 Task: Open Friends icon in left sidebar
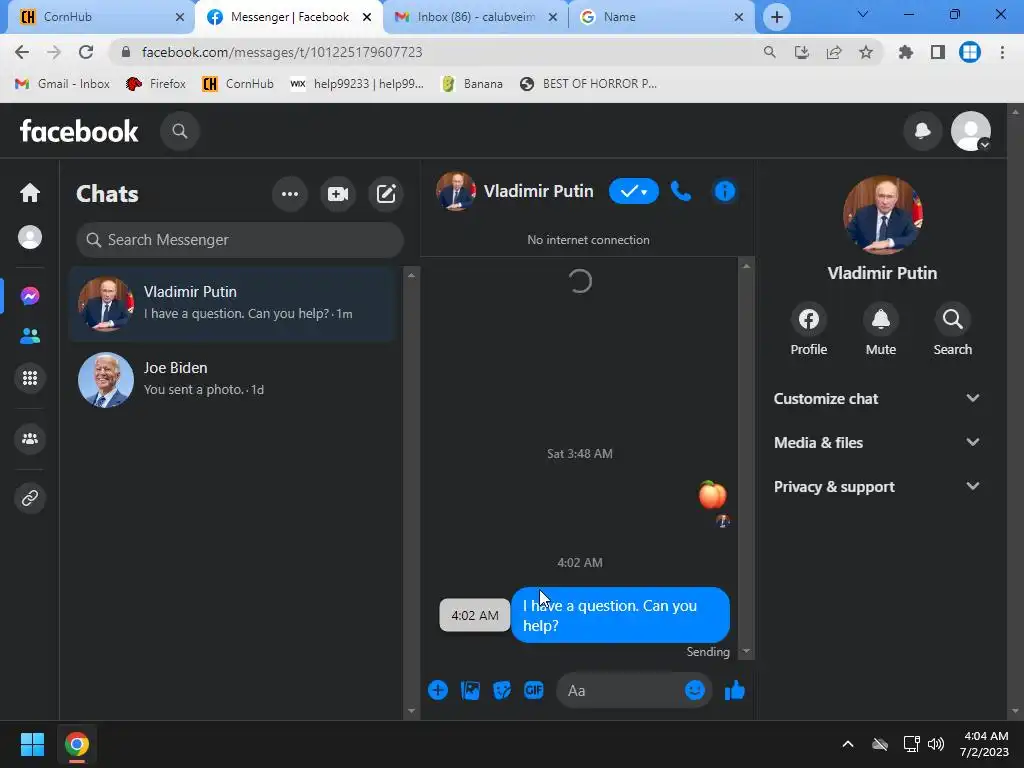30,336
